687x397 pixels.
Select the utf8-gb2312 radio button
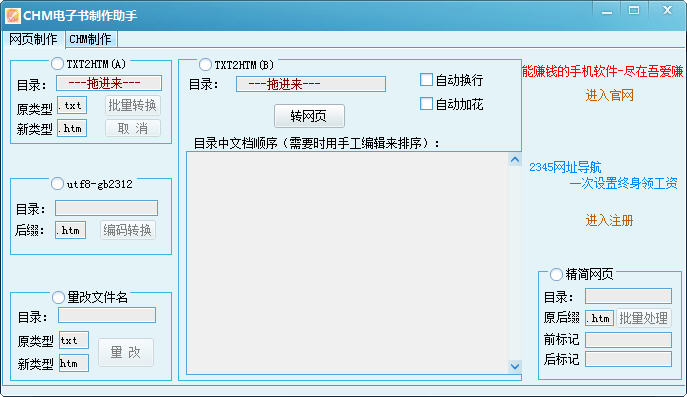[x=57, y=184]
